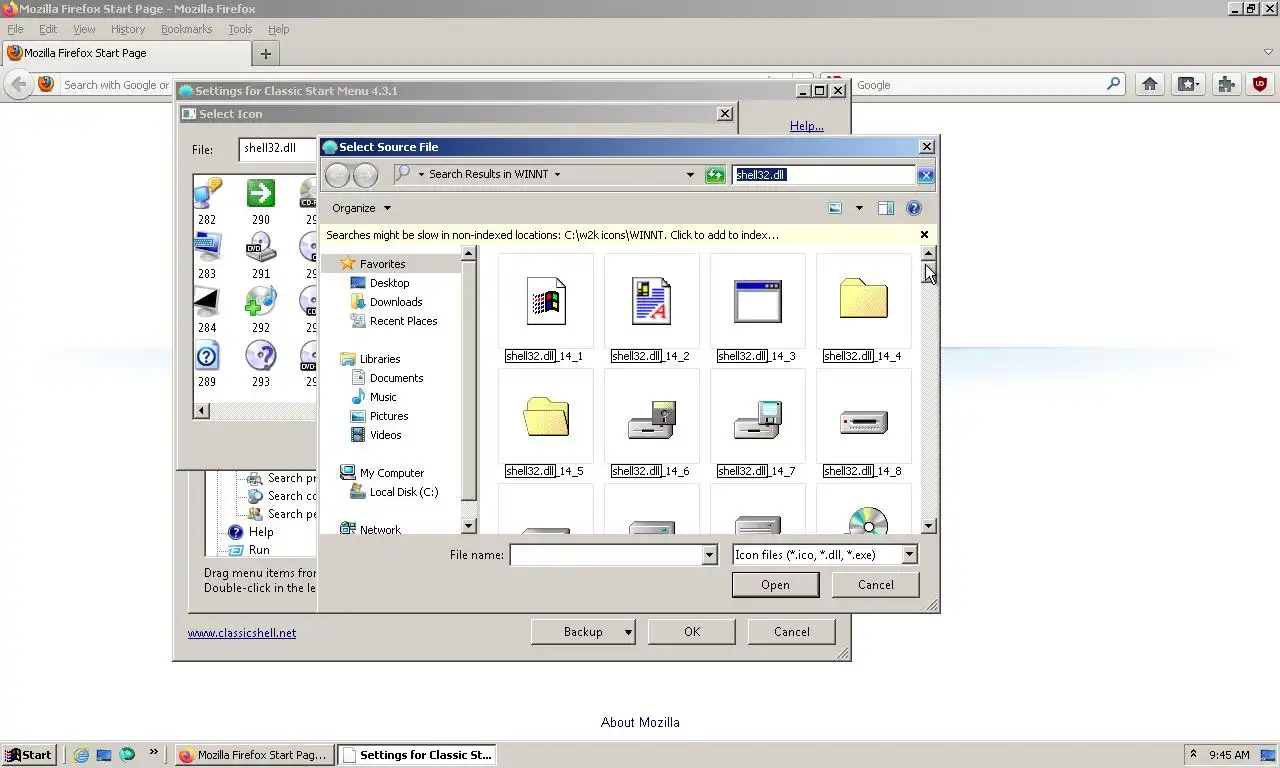Click the Select Icon File text field
The image size is (1280, 768).
coord(279,148)
